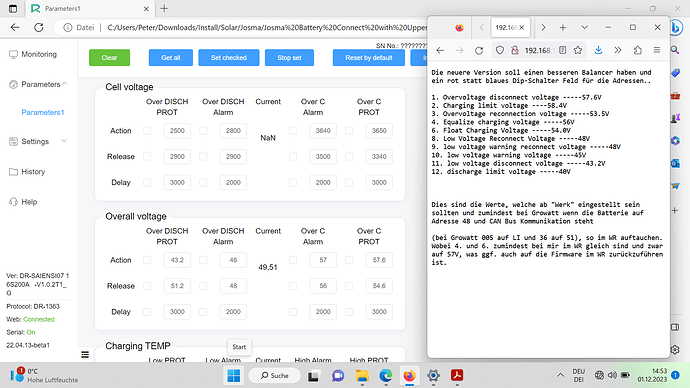Viewport: 690px width, 388px height.
Task: Open the Monitoring page in sidebar
Action: point(33,54)
